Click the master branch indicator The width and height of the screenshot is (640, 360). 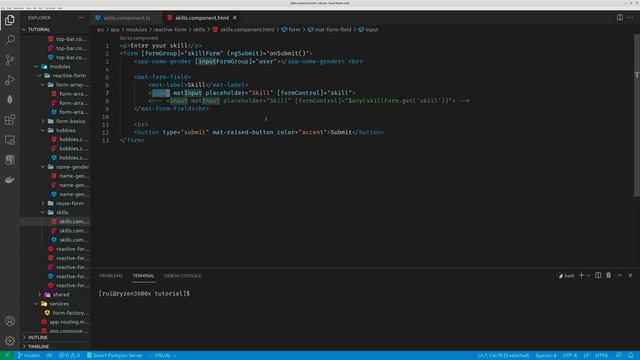(x=29, y=356)
